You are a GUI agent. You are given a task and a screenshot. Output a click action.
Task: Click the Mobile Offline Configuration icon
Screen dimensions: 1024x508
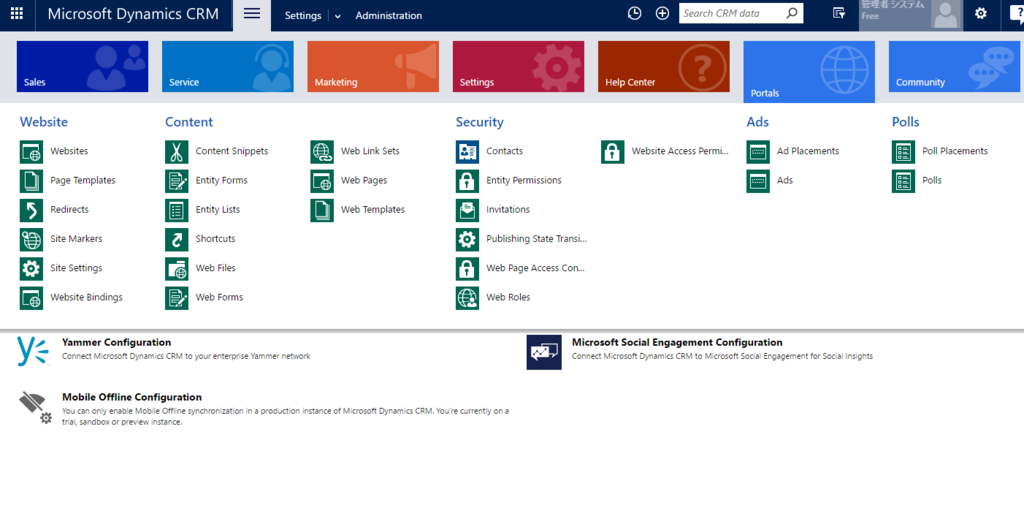click(35, 407)
